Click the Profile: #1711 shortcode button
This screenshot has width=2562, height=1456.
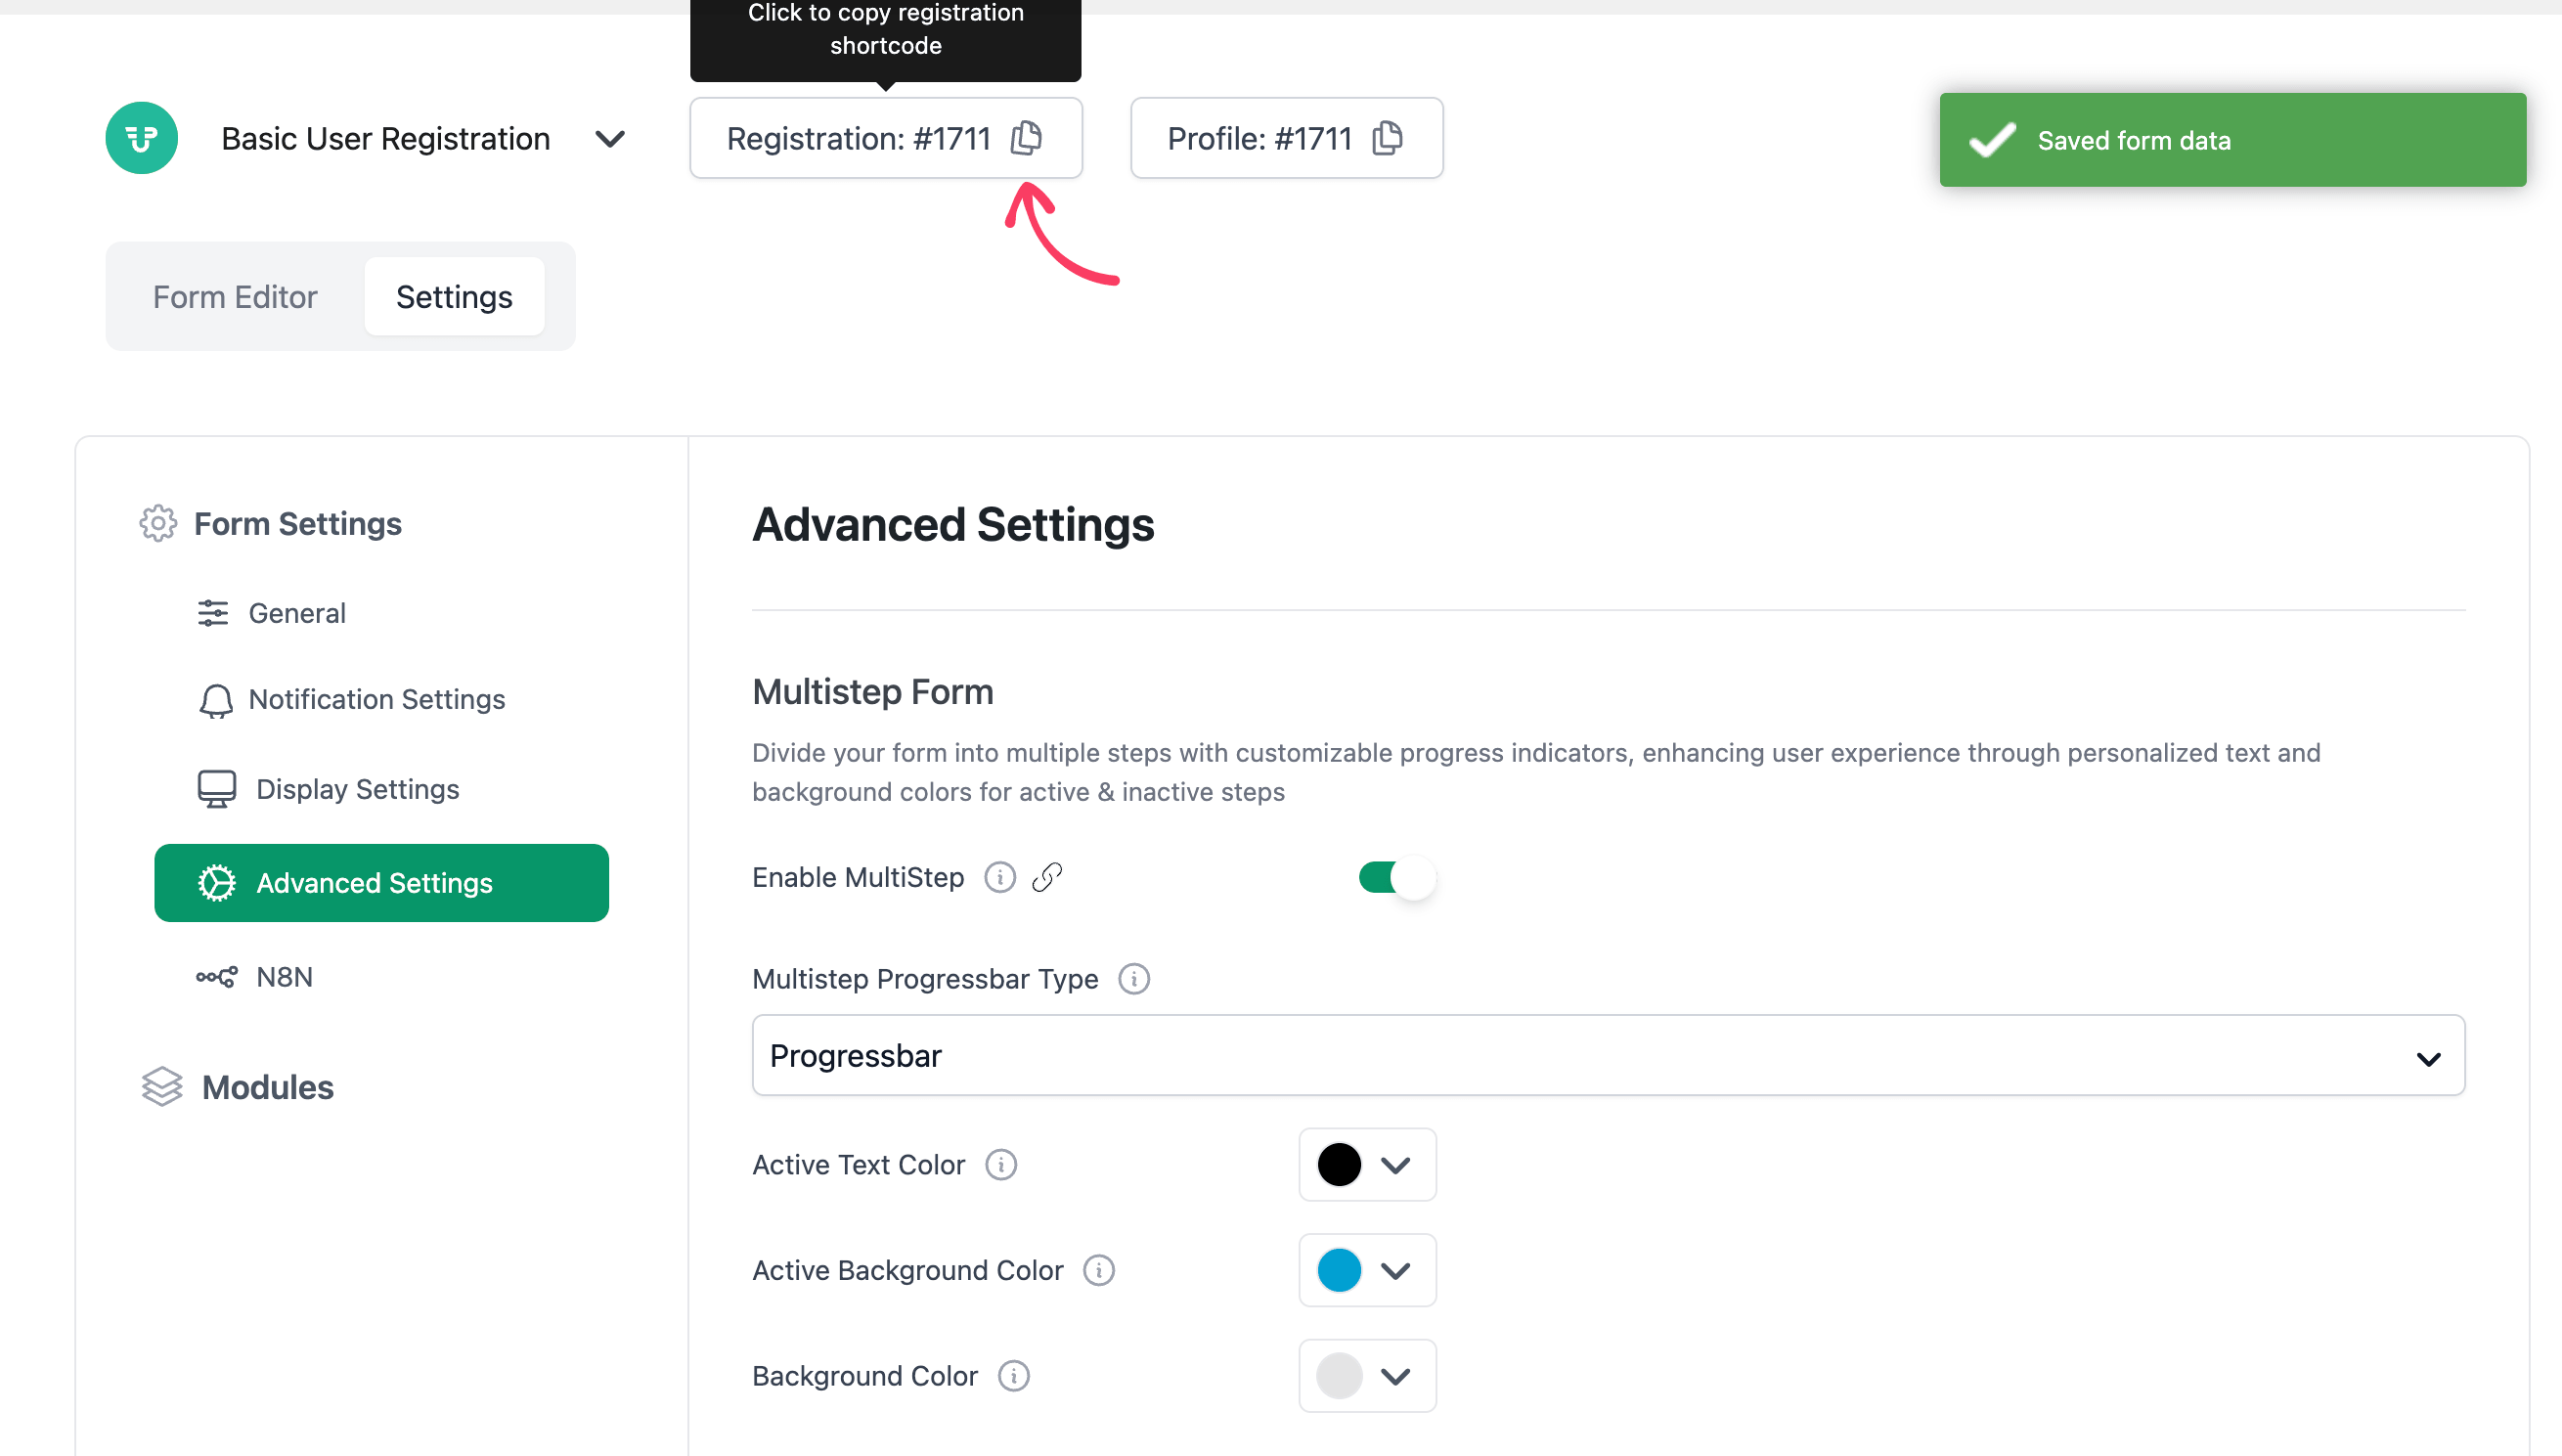click(1286, 138)
